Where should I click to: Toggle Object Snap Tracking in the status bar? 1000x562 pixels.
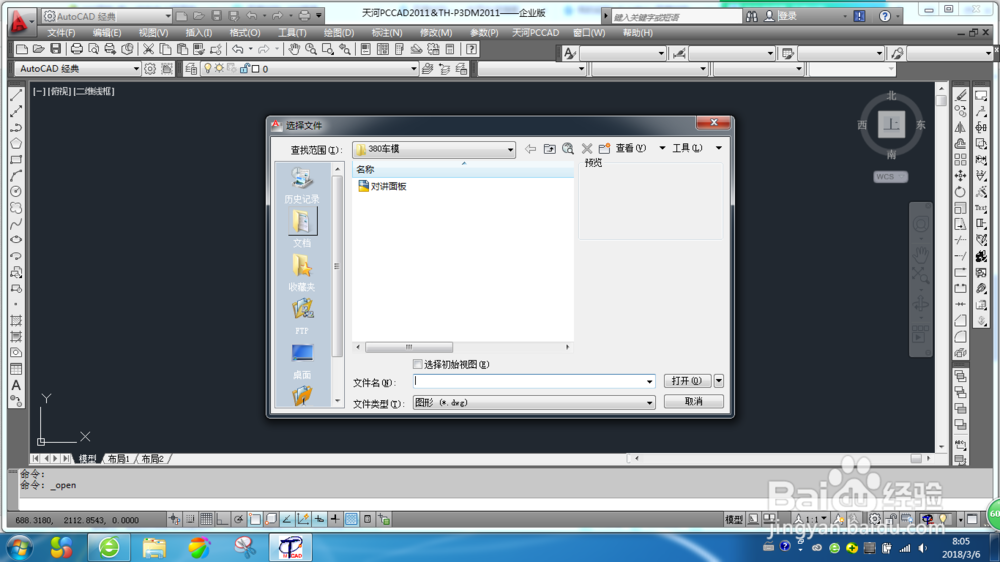coord(286,519)
